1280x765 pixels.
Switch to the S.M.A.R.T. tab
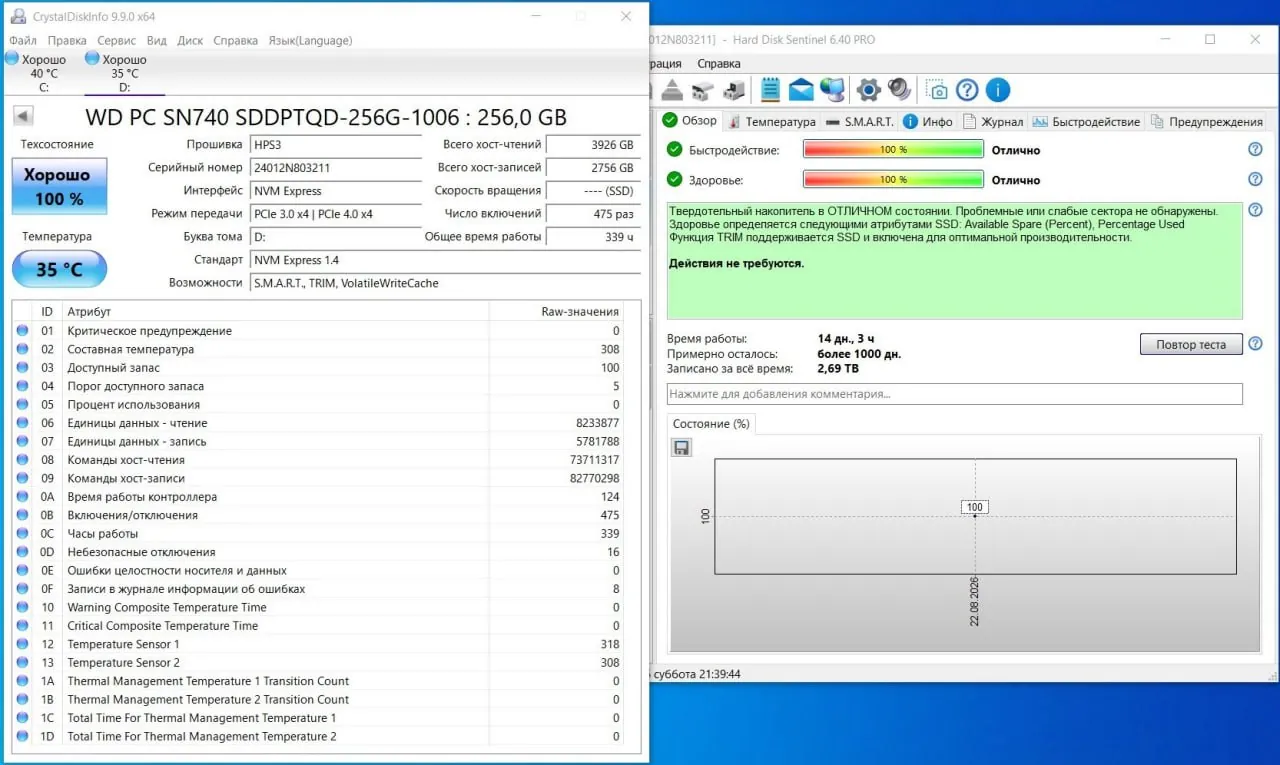860,121
